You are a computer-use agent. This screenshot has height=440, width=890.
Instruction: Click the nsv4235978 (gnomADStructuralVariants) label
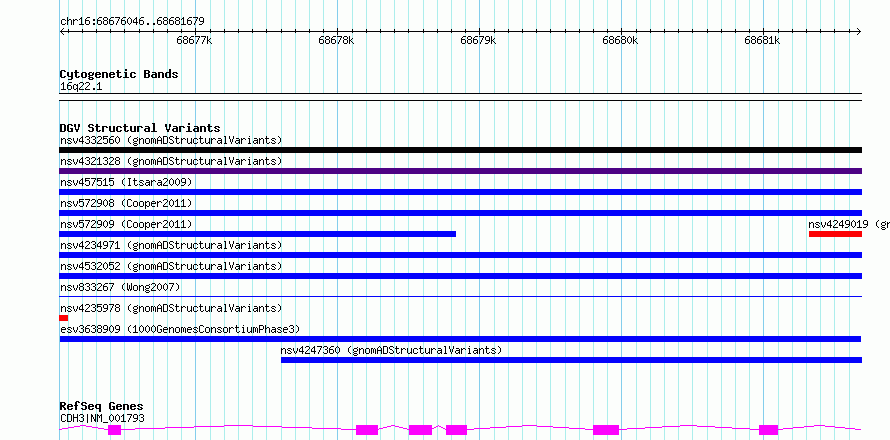[x=171, y=308]
